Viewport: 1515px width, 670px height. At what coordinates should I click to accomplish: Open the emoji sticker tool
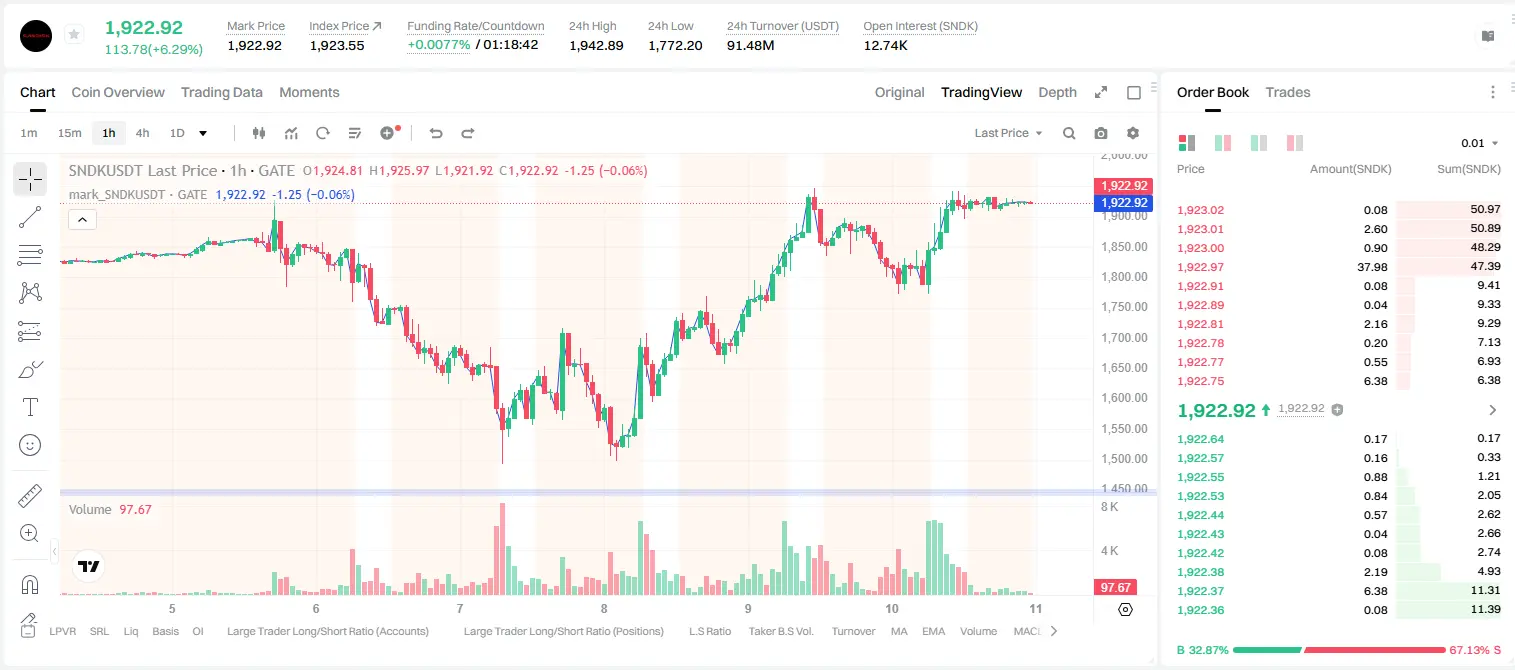pos(30,445)
